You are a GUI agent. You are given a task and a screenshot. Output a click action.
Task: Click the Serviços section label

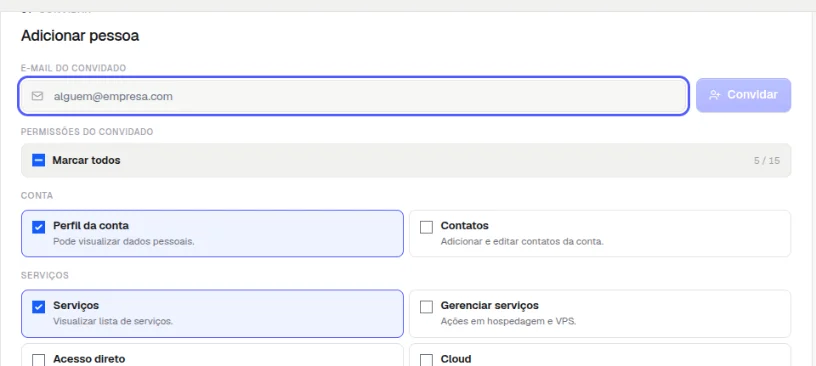pos(45,275)
